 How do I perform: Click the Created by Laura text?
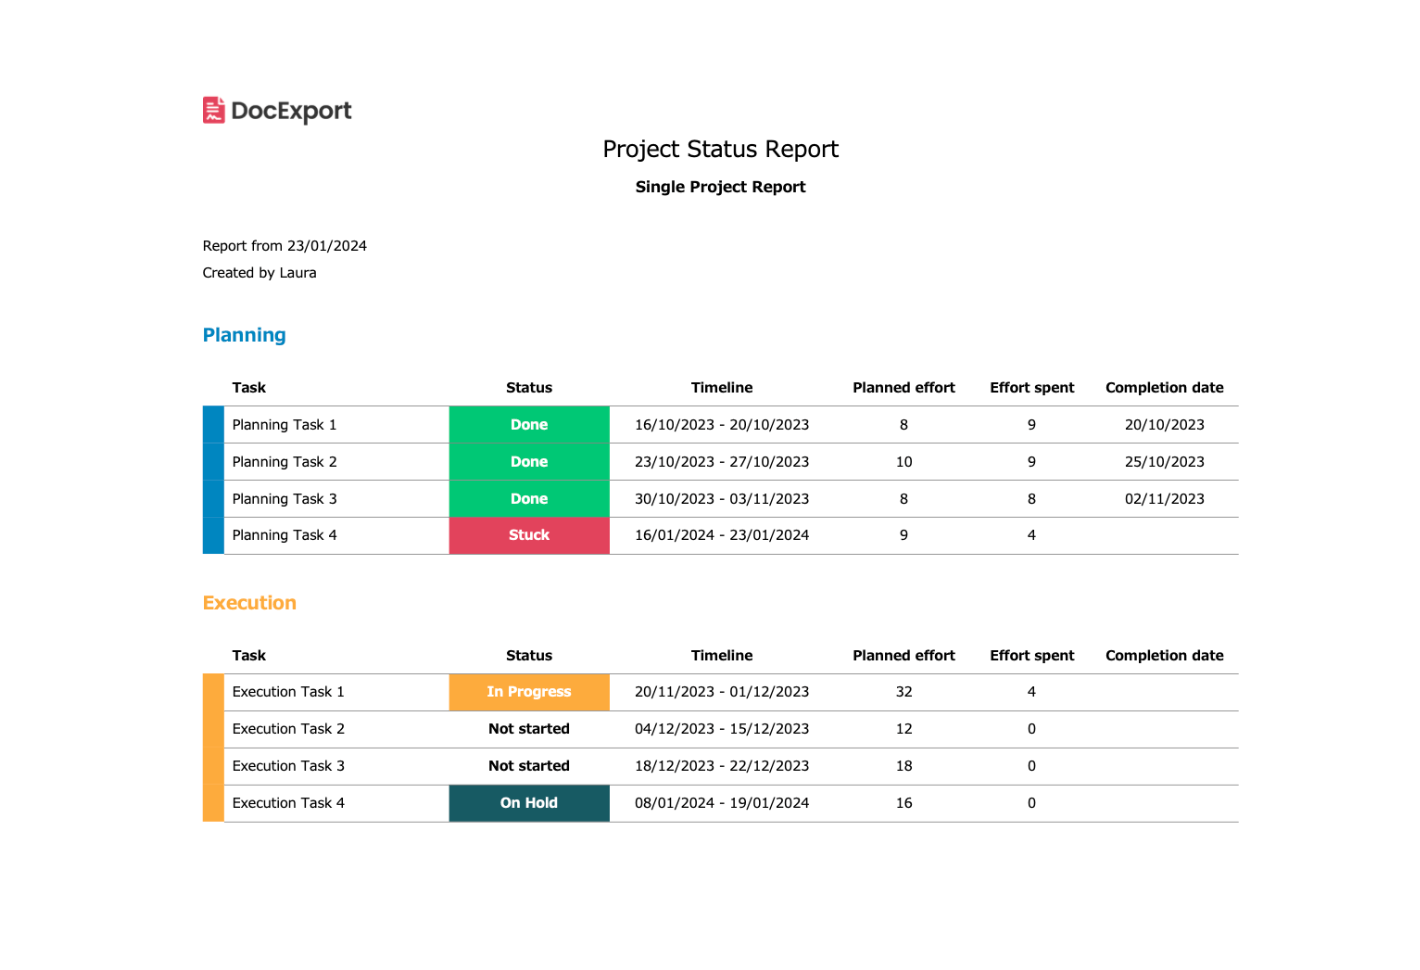[x=259, y=273]
